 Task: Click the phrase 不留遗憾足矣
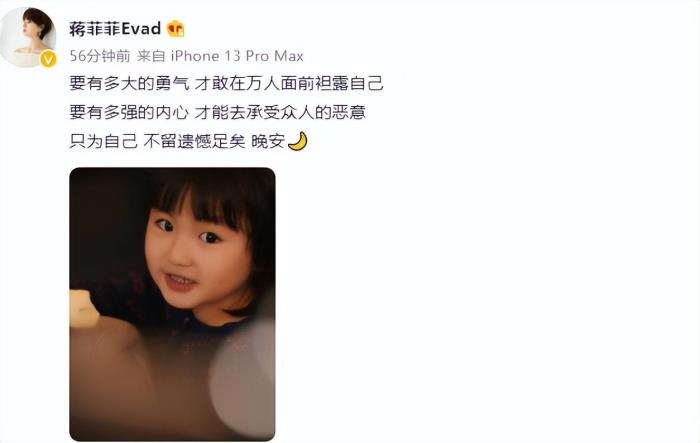pyautogui.click(x=195, y=141)
